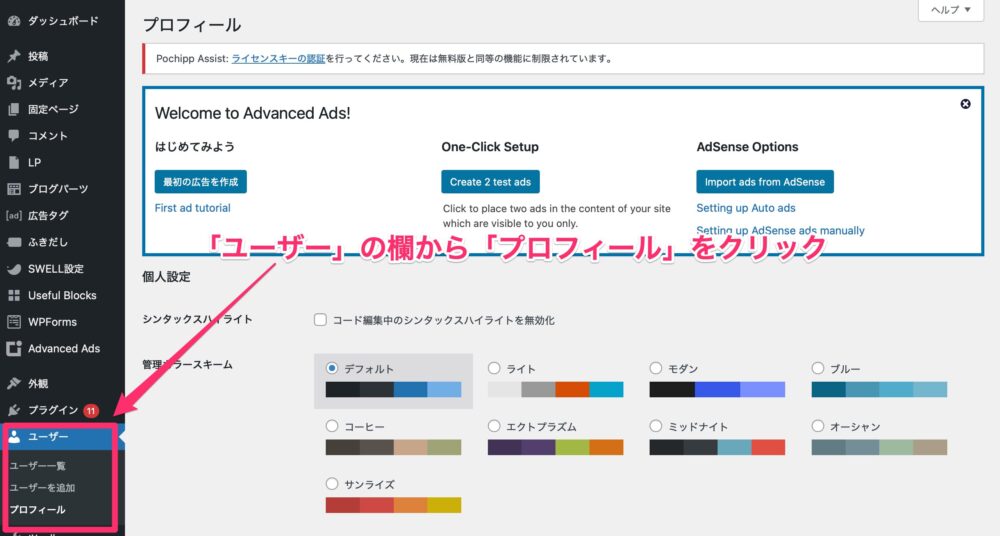The image size is (1000, 536).
Task: Click the pushpin icon for Posts
Action: [13, 56]
